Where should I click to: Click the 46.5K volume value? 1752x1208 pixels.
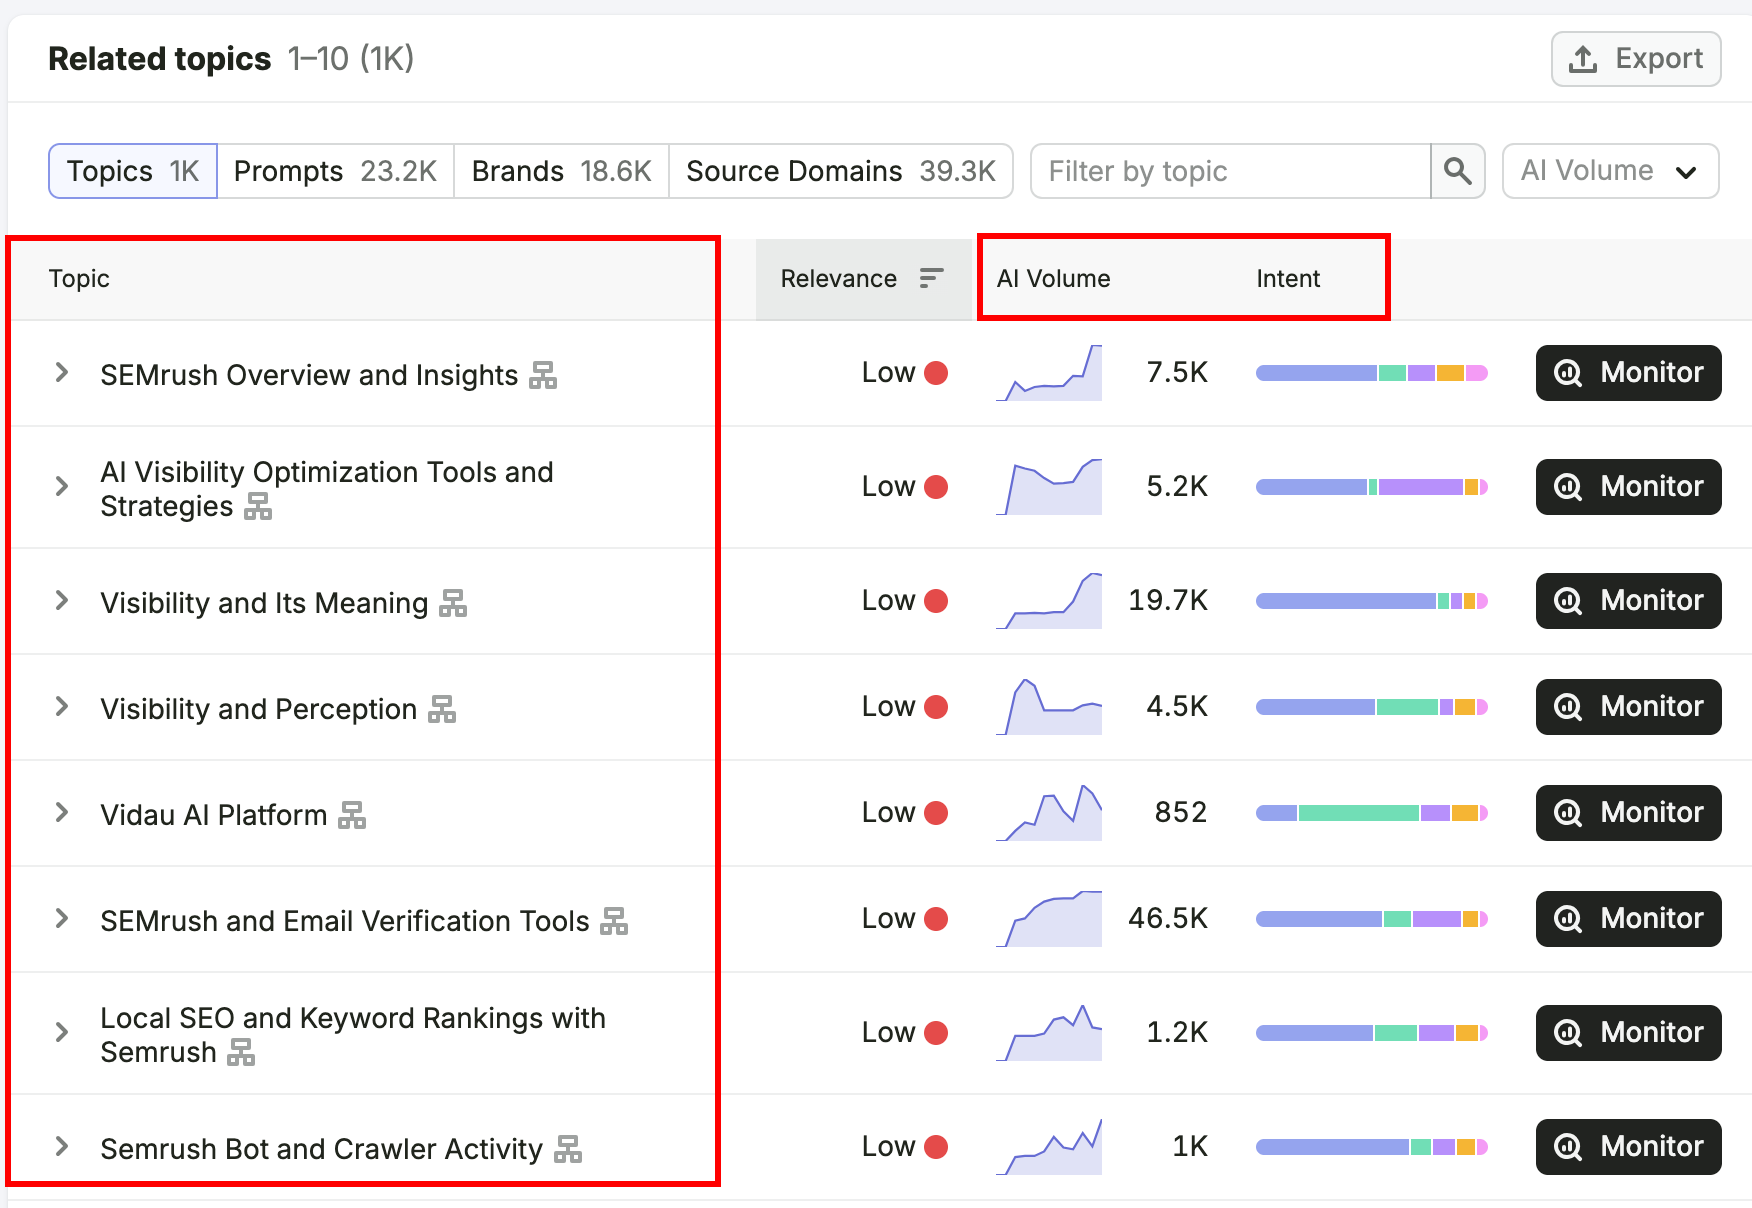click(1168, 919)
